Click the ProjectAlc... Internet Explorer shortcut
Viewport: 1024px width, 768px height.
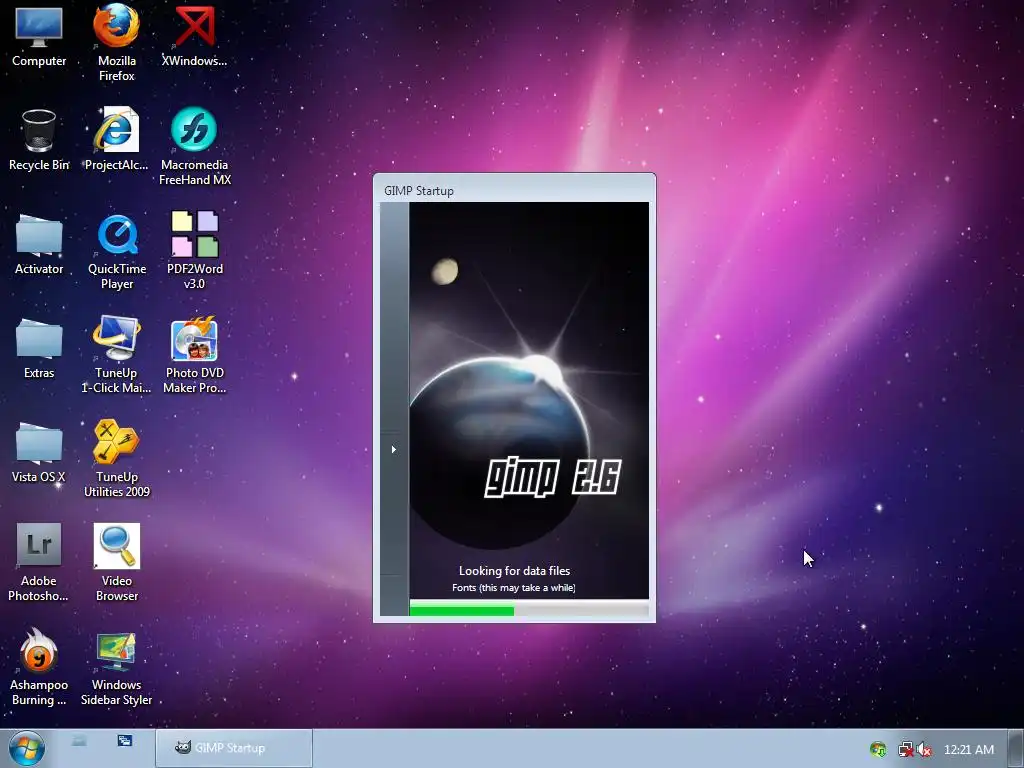(x=116, y=140)
